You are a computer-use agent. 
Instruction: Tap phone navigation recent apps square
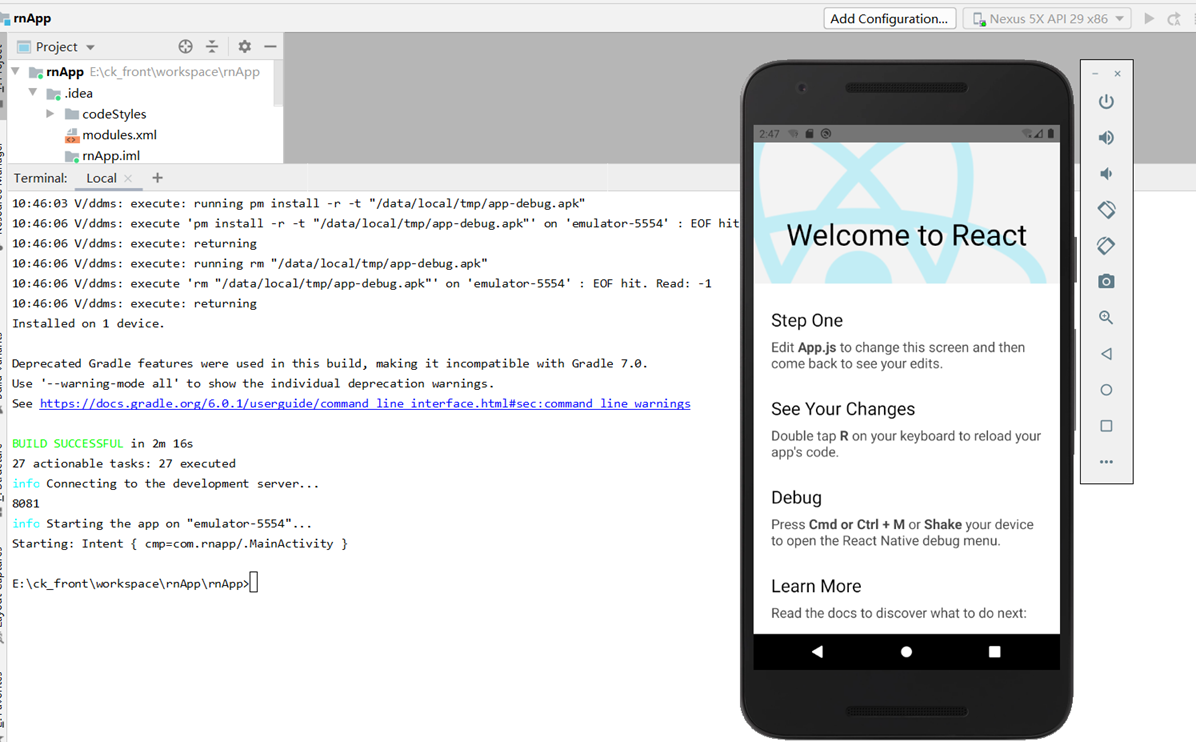pos(995,651)
